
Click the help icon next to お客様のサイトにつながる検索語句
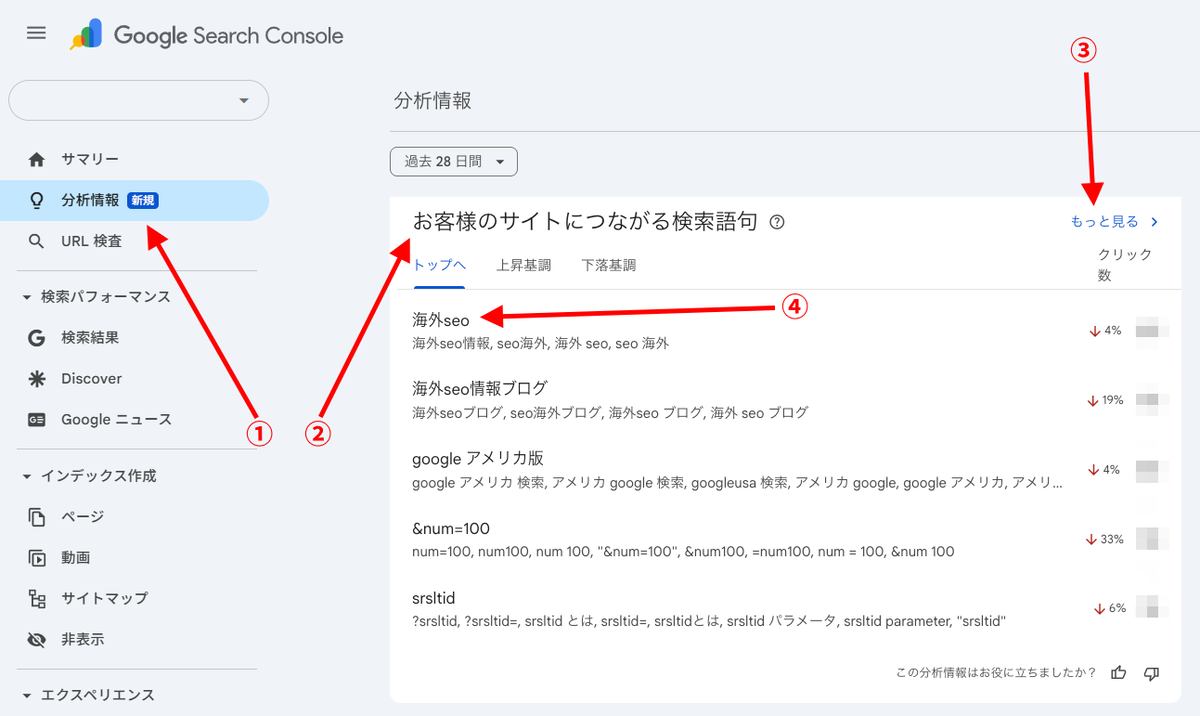777,222
